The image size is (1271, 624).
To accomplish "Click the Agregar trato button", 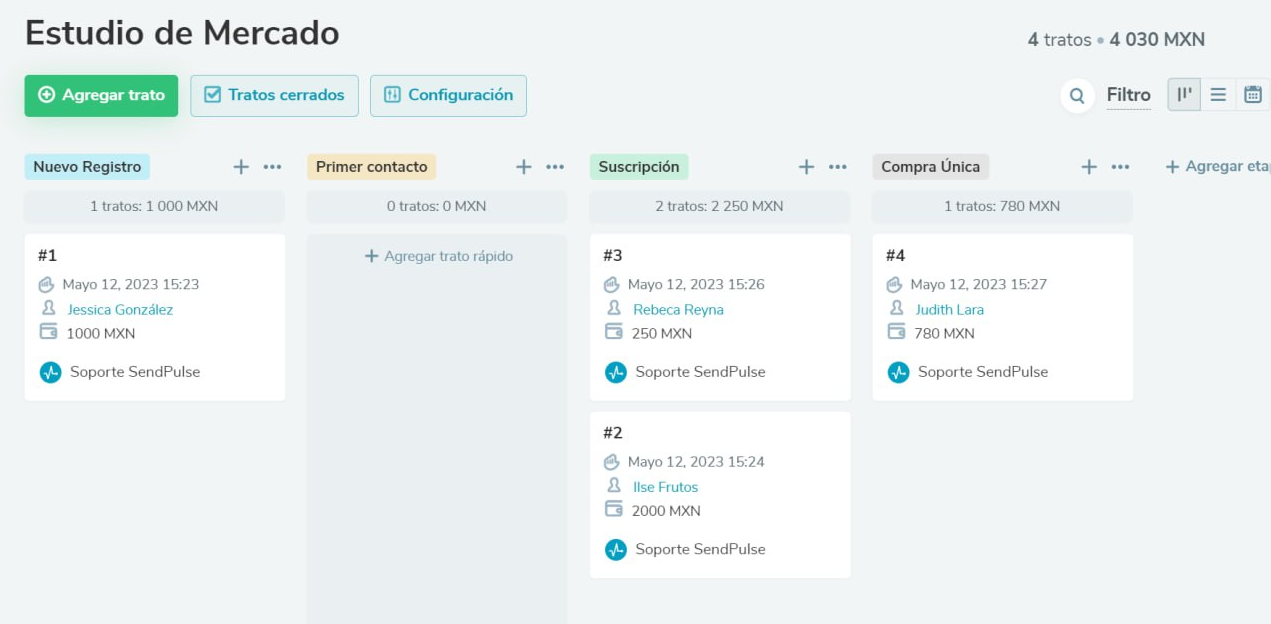I will pos(101,95).
